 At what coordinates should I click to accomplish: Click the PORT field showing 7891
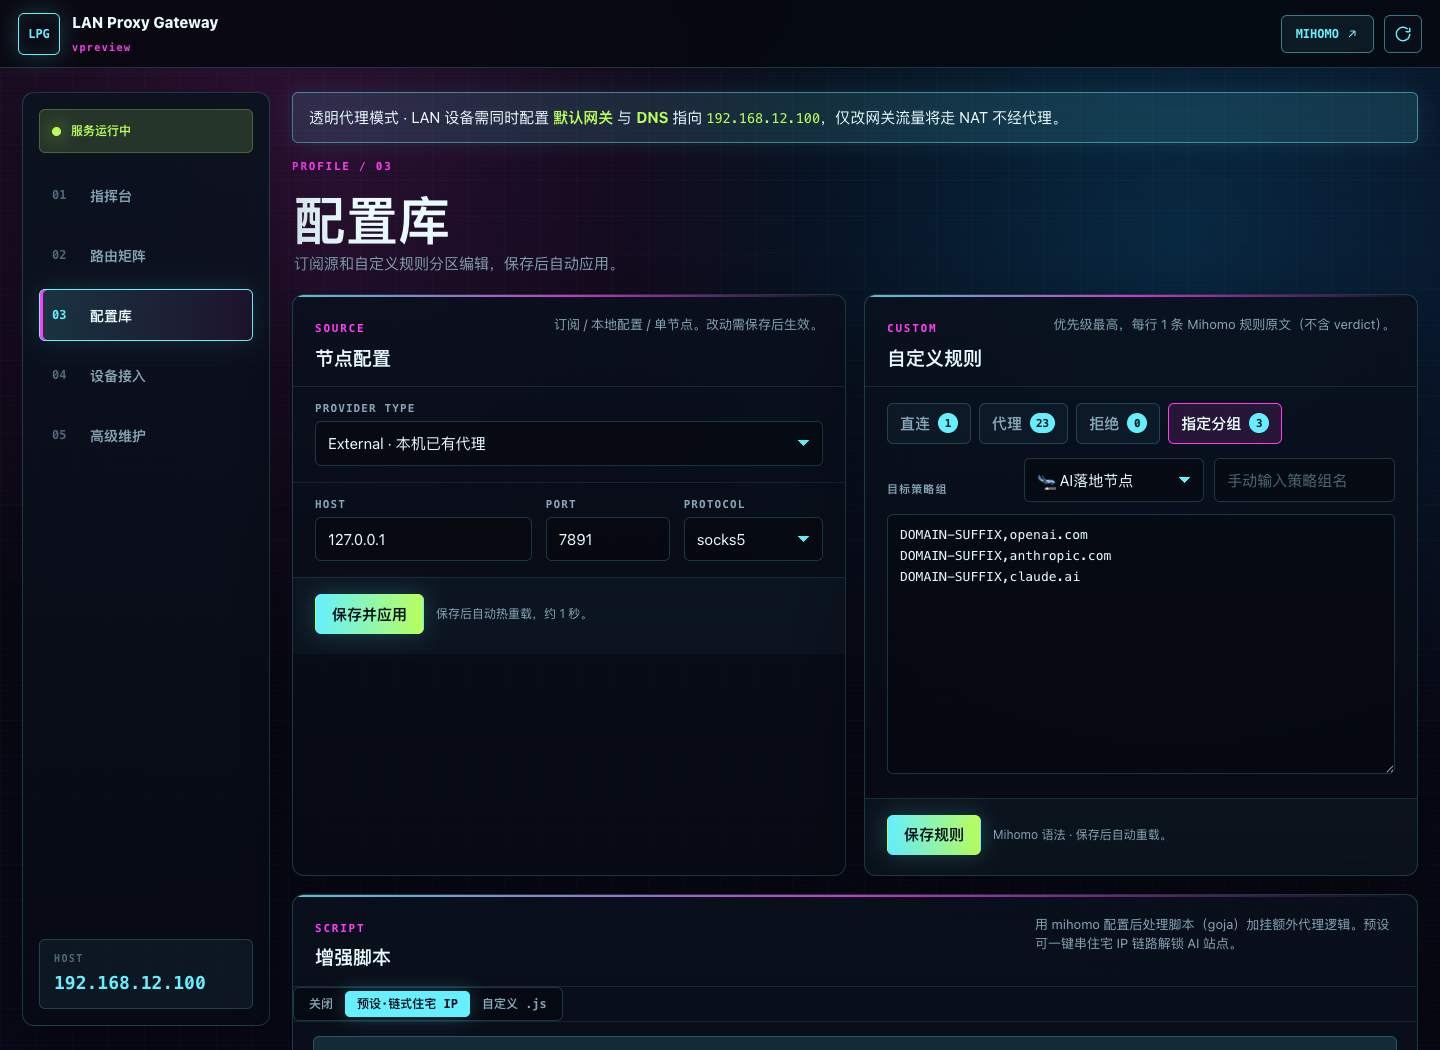(608, 539)
